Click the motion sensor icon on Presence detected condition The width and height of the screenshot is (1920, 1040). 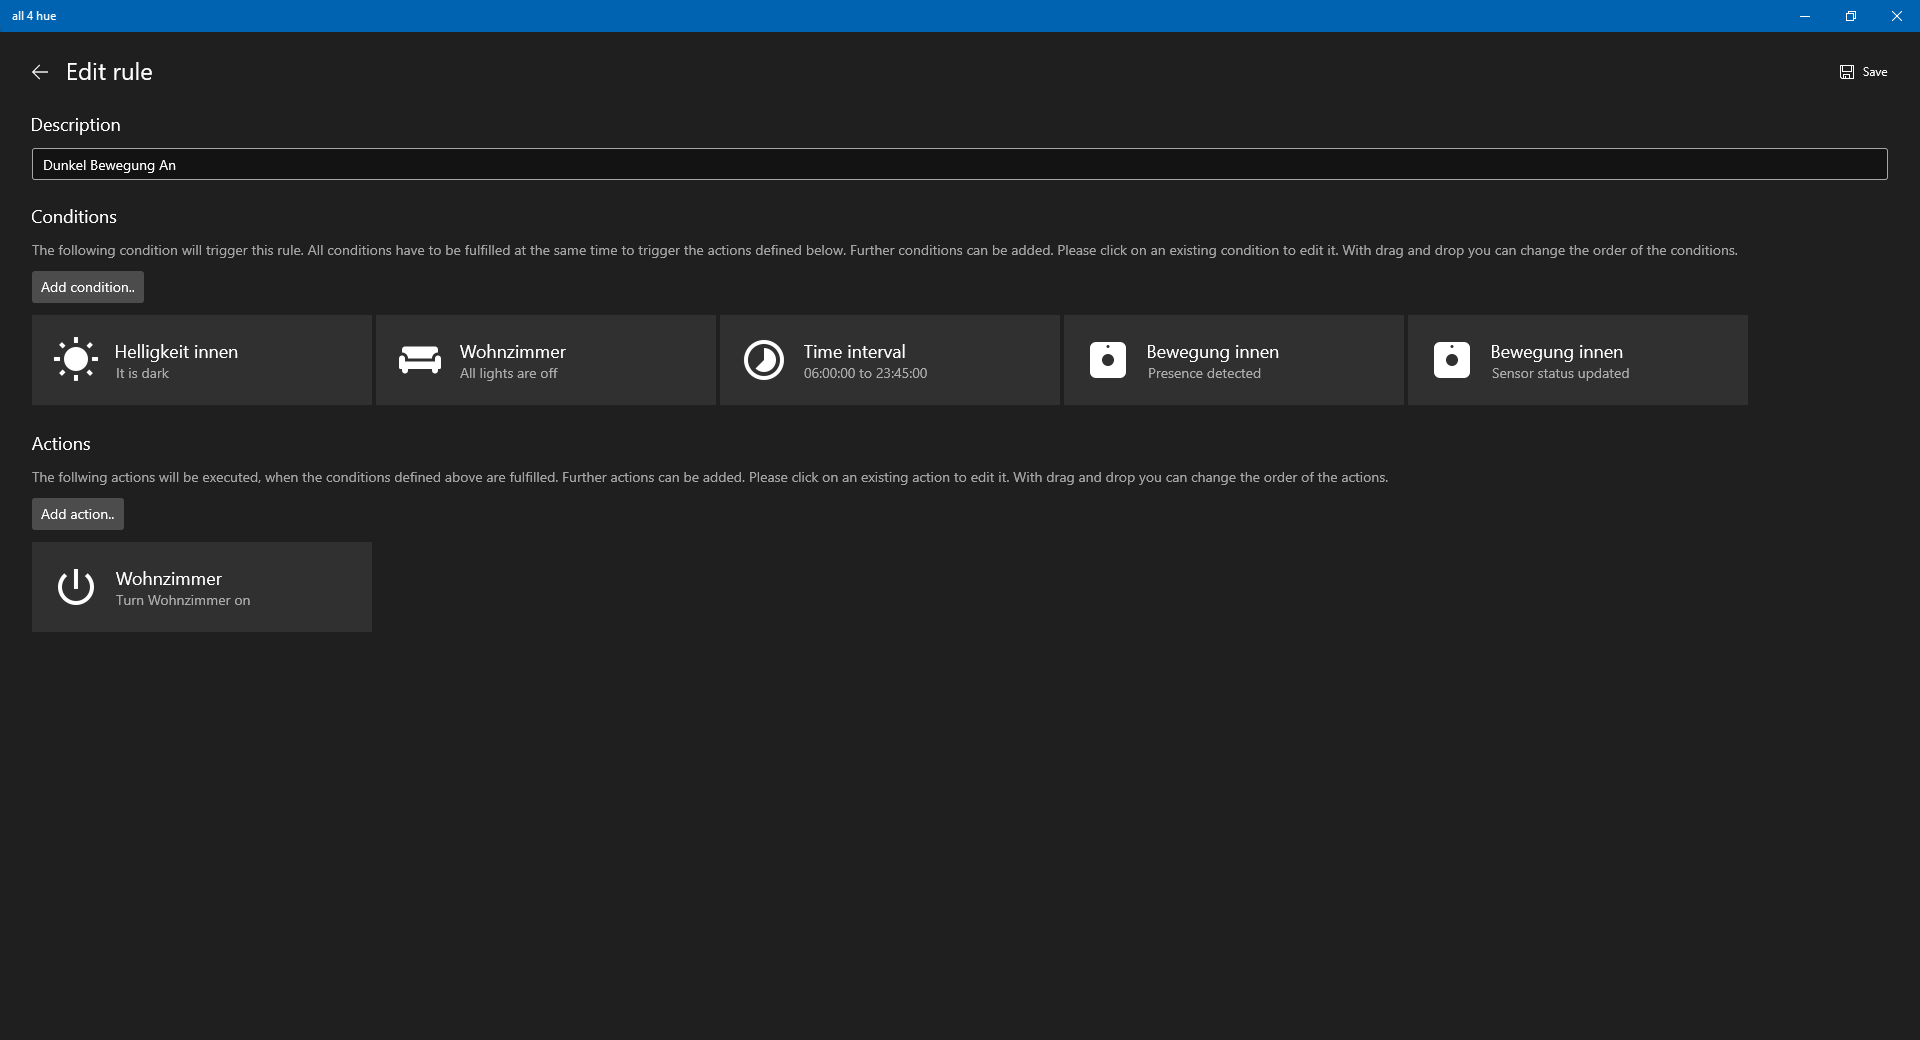(1107, 360)
